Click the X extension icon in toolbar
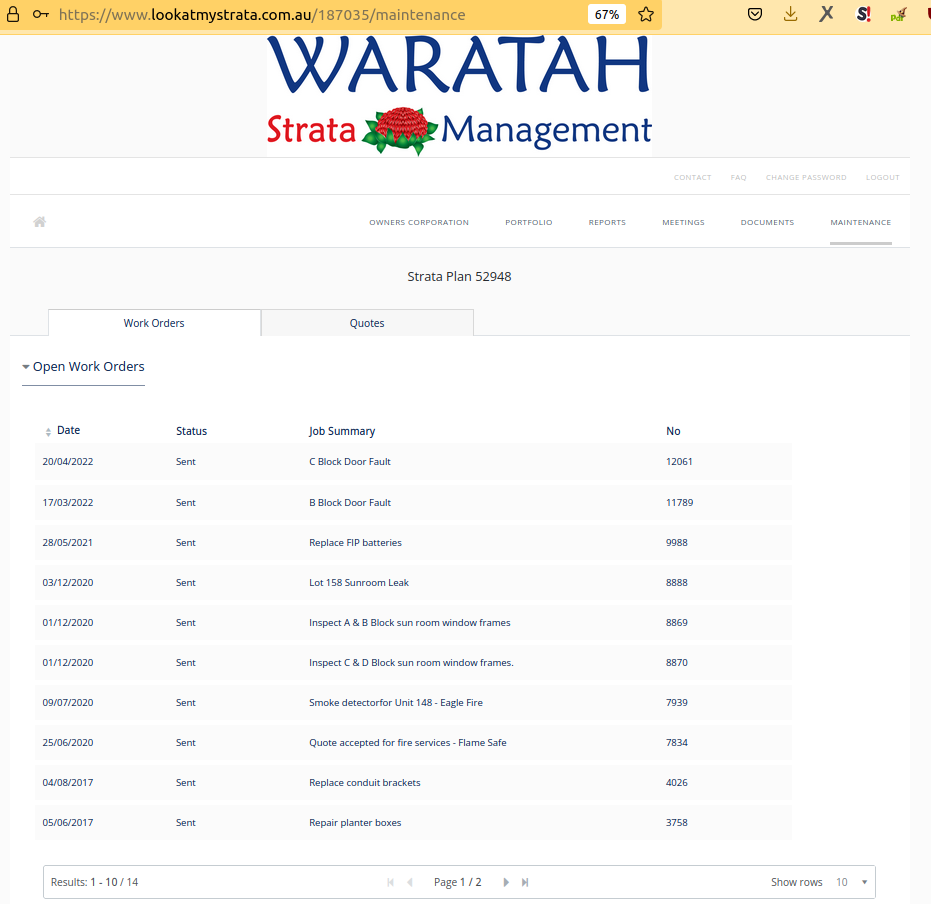Screen dimensions: 931x904 pyautogui.click(x=826, y=14)
